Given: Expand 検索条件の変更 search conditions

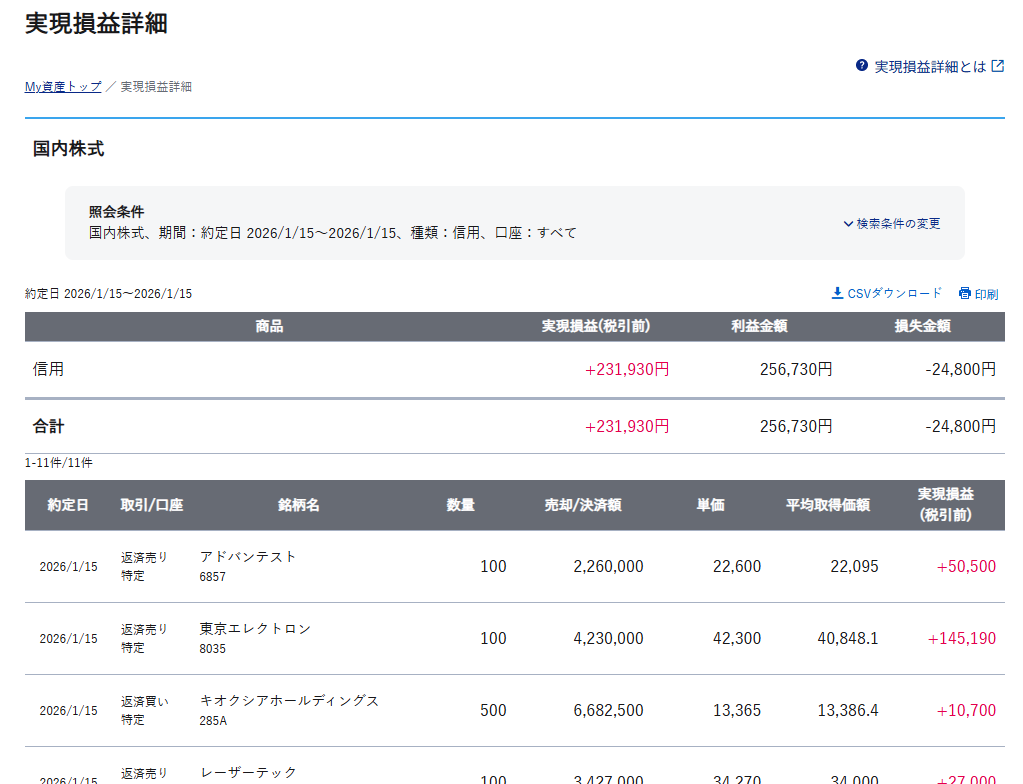Looking at the screenshot, I should coord(898,224).
